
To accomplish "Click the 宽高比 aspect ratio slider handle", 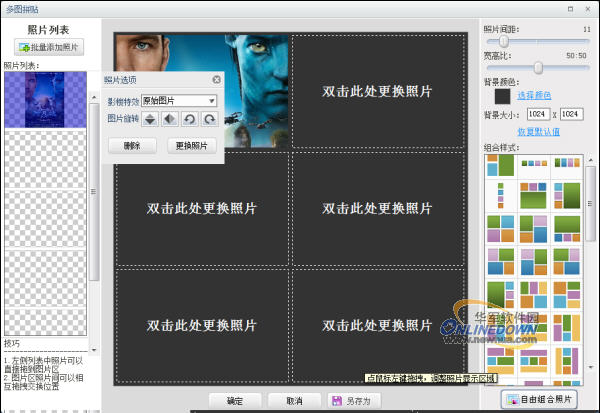I will pyautogui.click(x=538, y=68).
